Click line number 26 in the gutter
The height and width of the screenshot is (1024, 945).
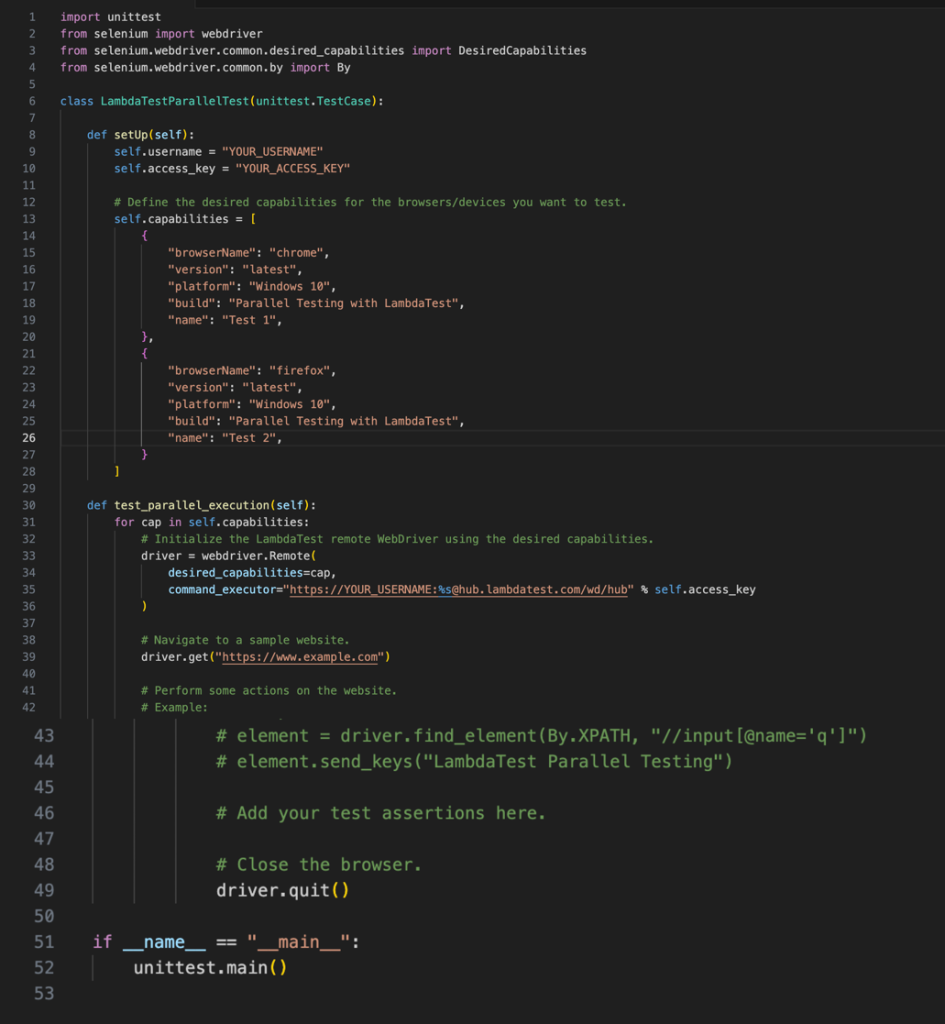coord(29,438)
